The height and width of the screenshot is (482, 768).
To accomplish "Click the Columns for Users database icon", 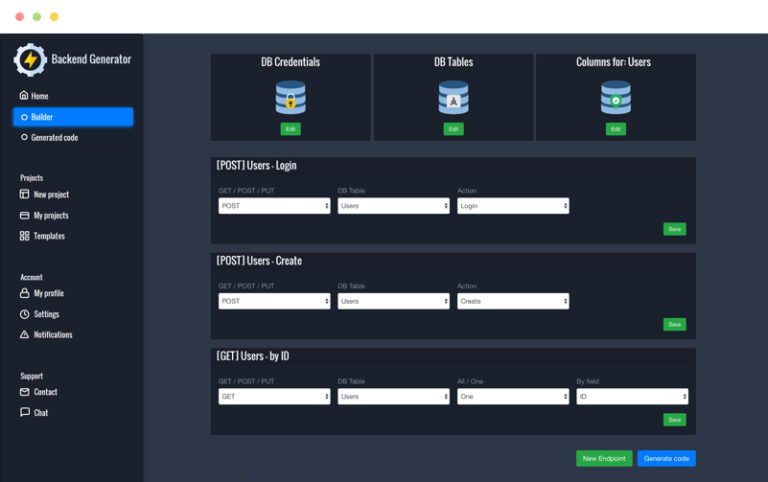I will pyautogui.click(x=615, y=97).
